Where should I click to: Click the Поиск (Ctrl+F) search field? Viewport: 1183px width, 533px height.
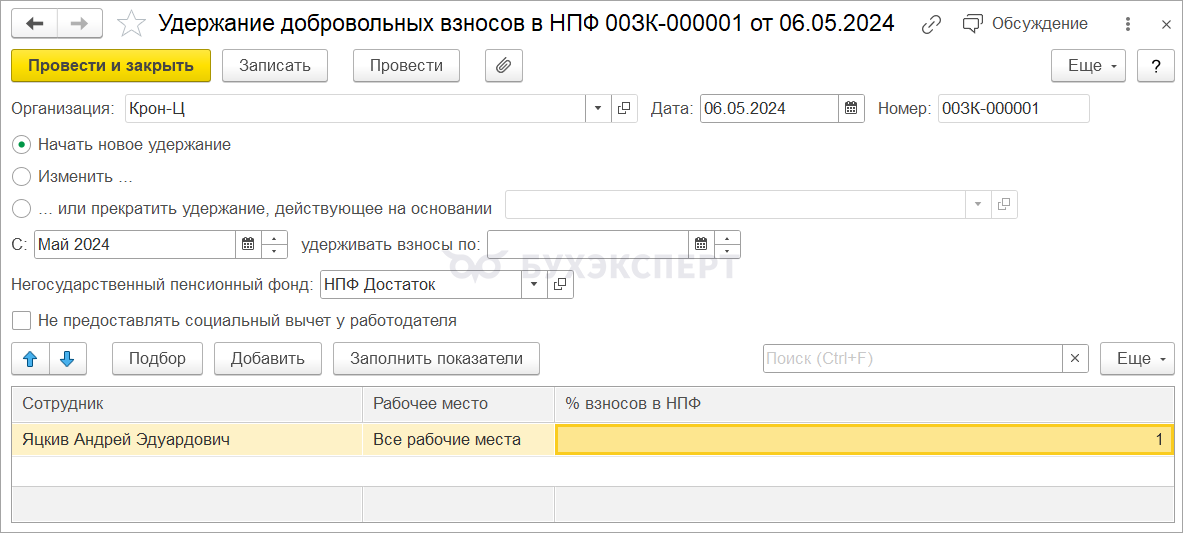(x=912, y=358)
